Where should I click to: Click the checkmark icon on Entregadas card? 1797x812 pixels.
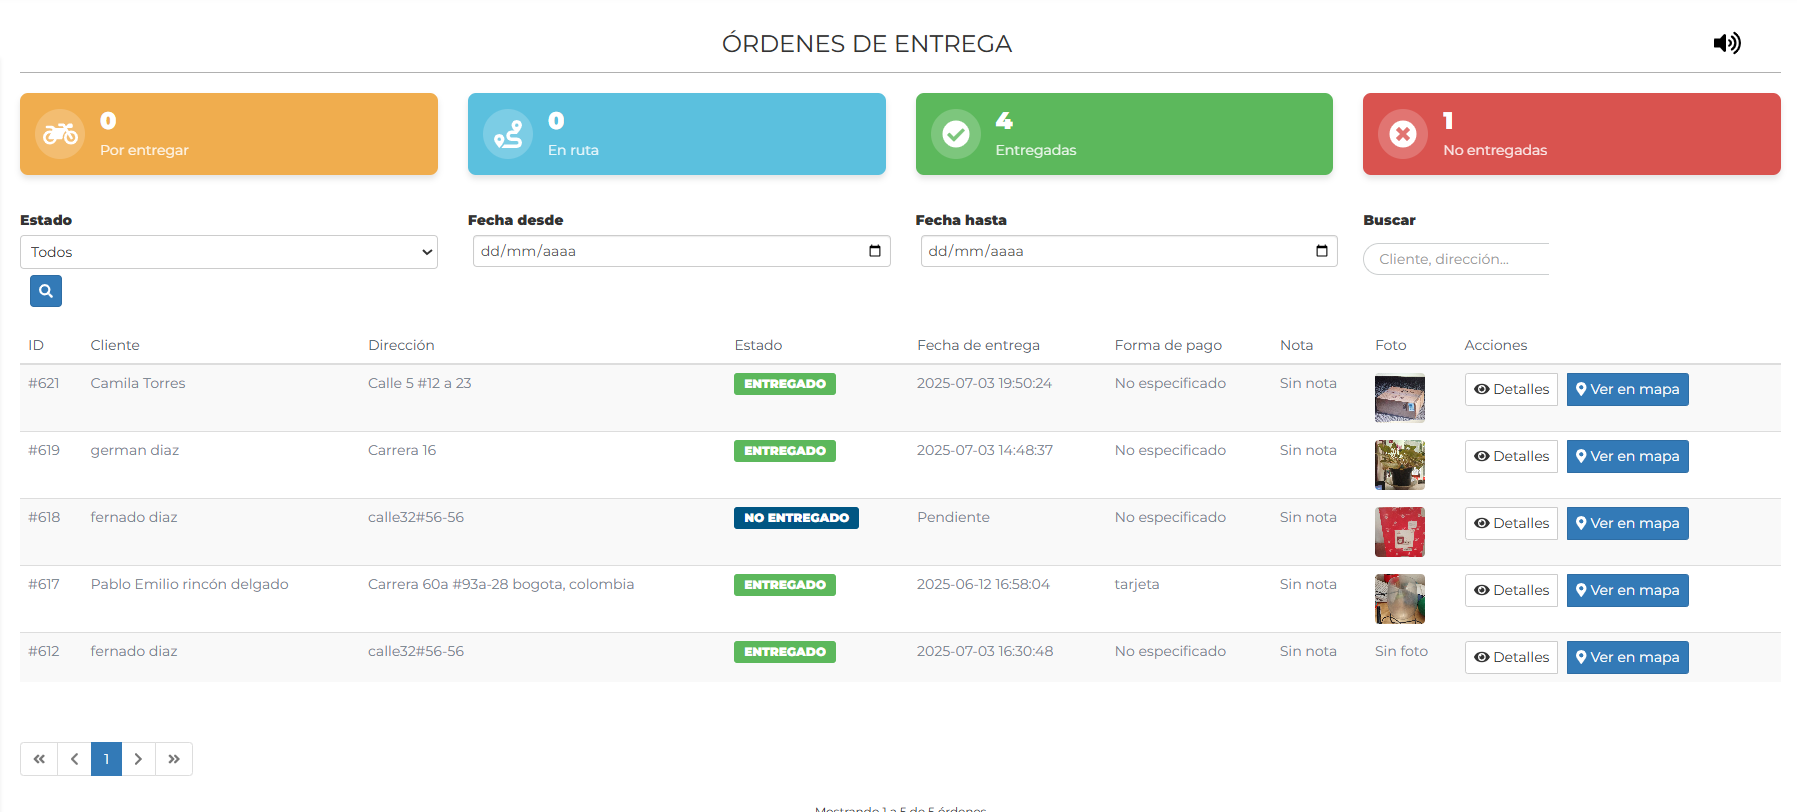click(956, 134)
